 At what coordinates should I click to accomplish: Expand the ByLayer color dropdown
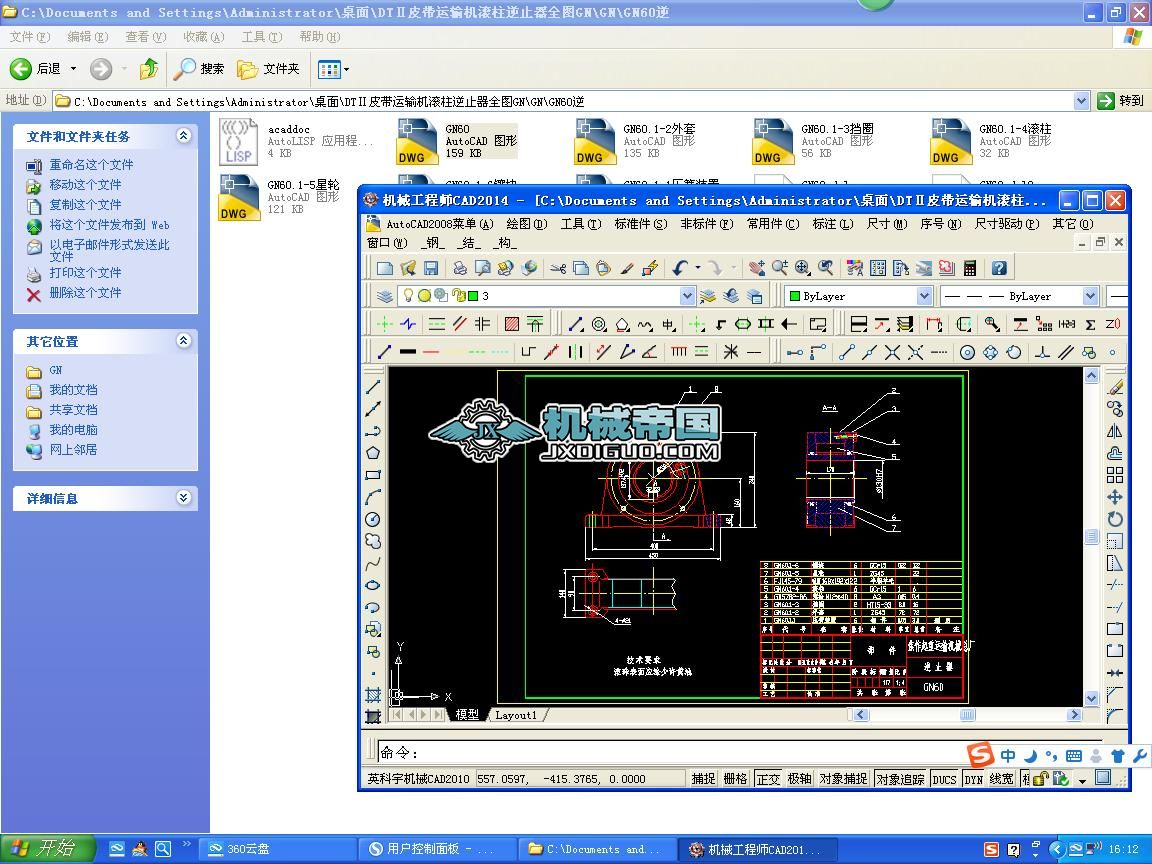(x=924, y=296)
